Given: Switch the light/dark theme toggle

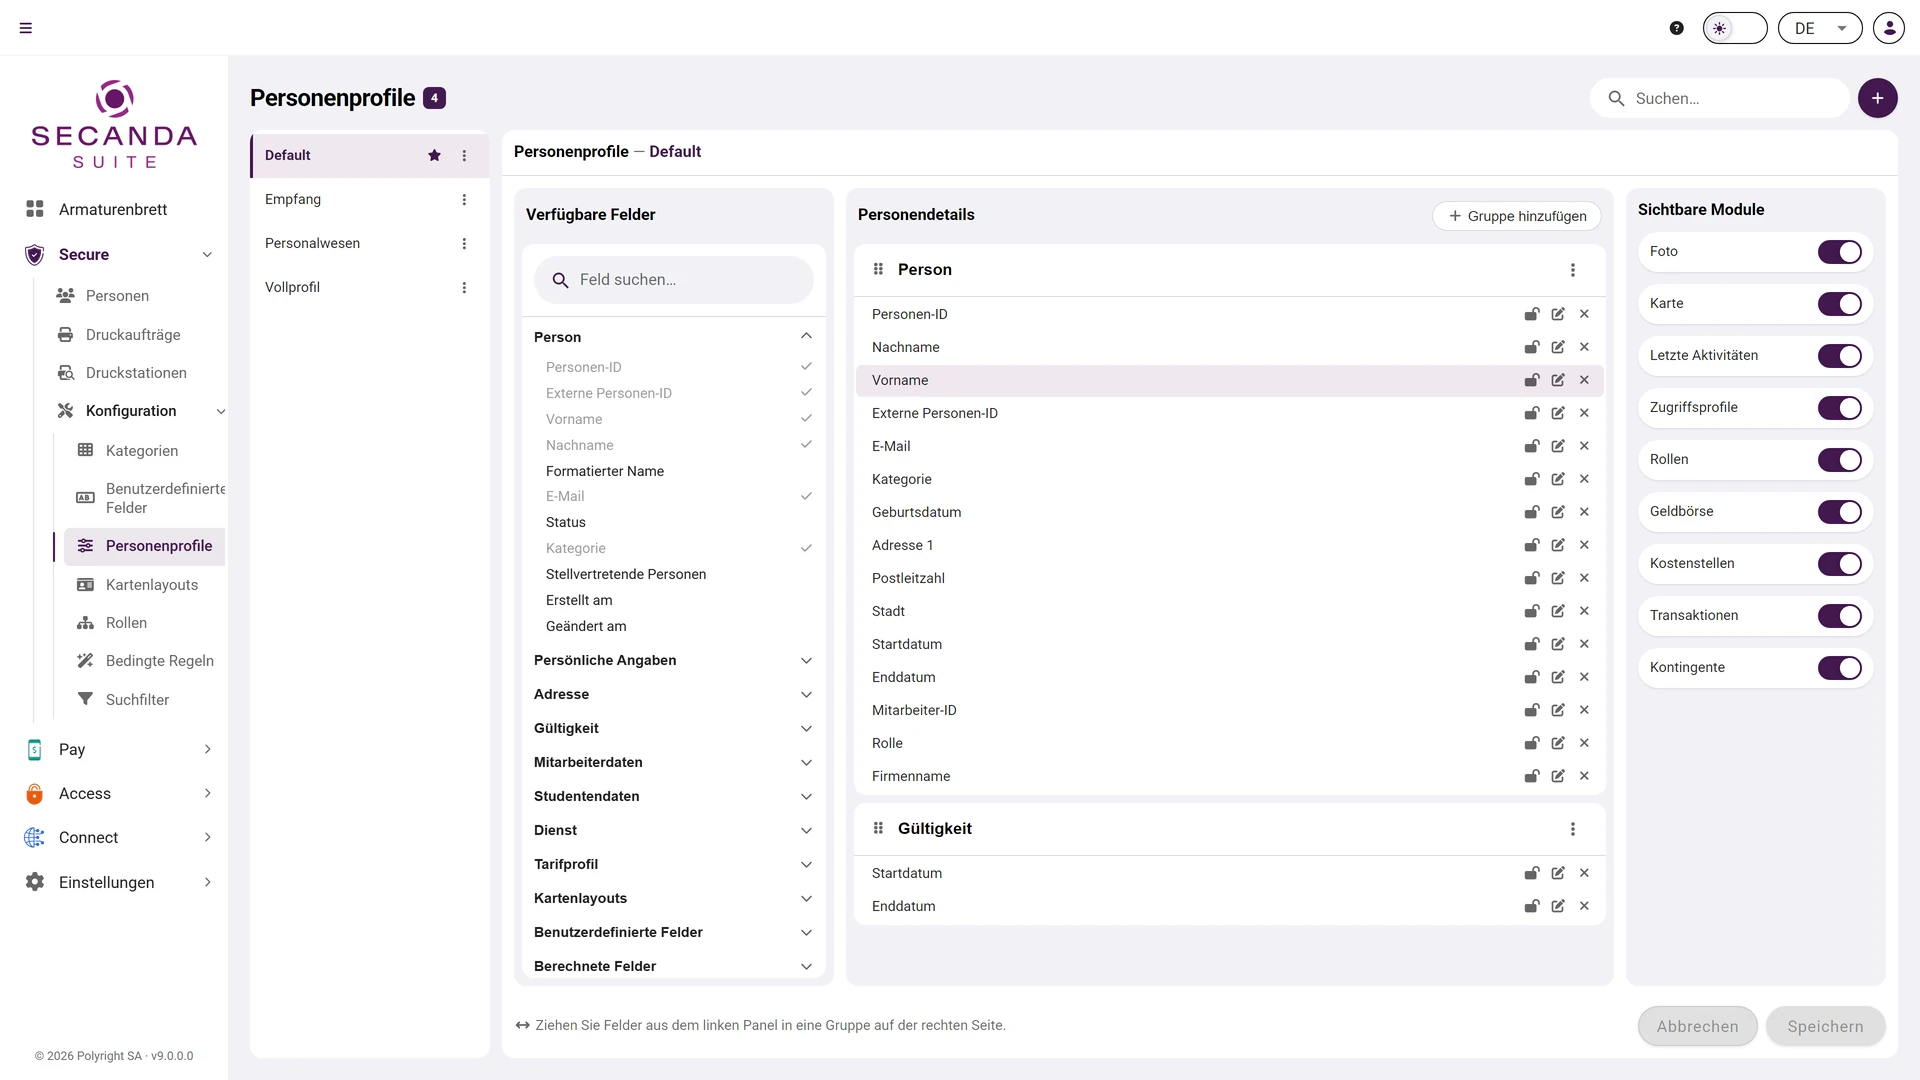Looking at the screenshot, I should (x=1734, y=28).
